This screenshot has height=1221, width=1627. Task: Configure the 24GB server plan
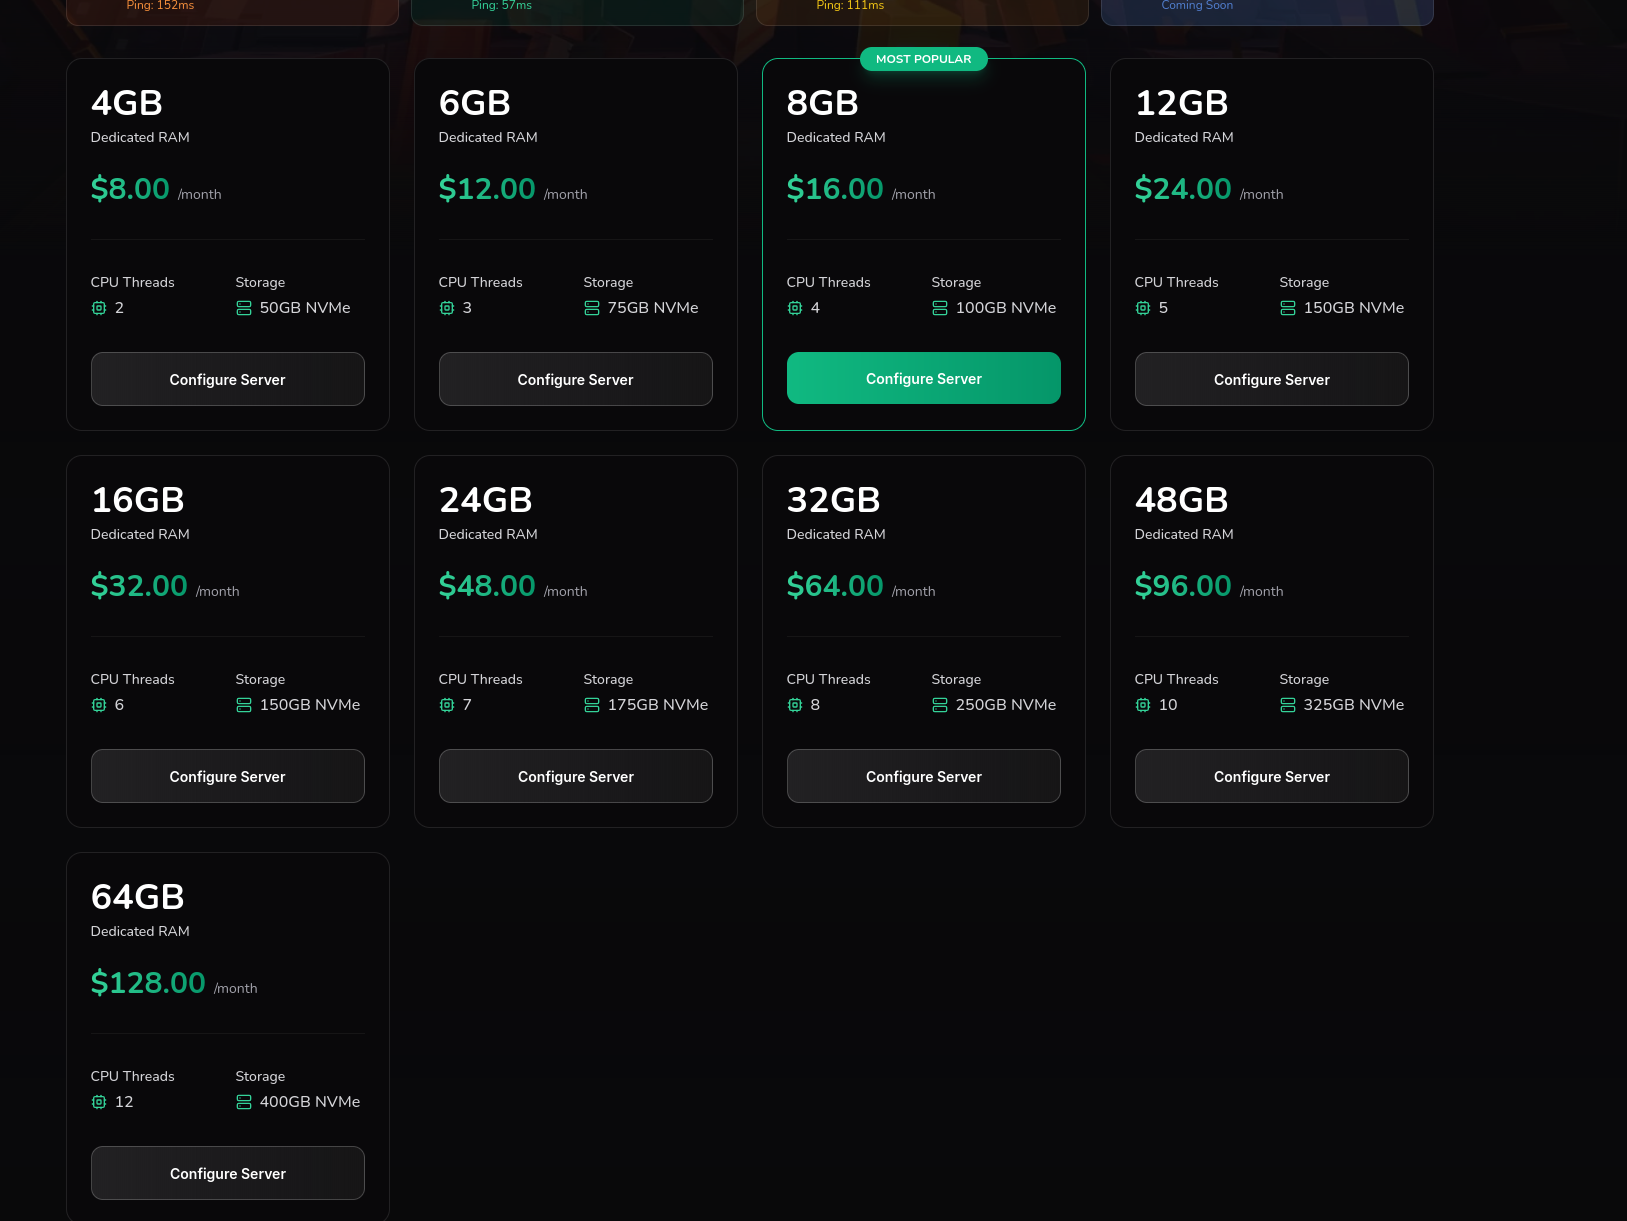click(x=576, y=776)
